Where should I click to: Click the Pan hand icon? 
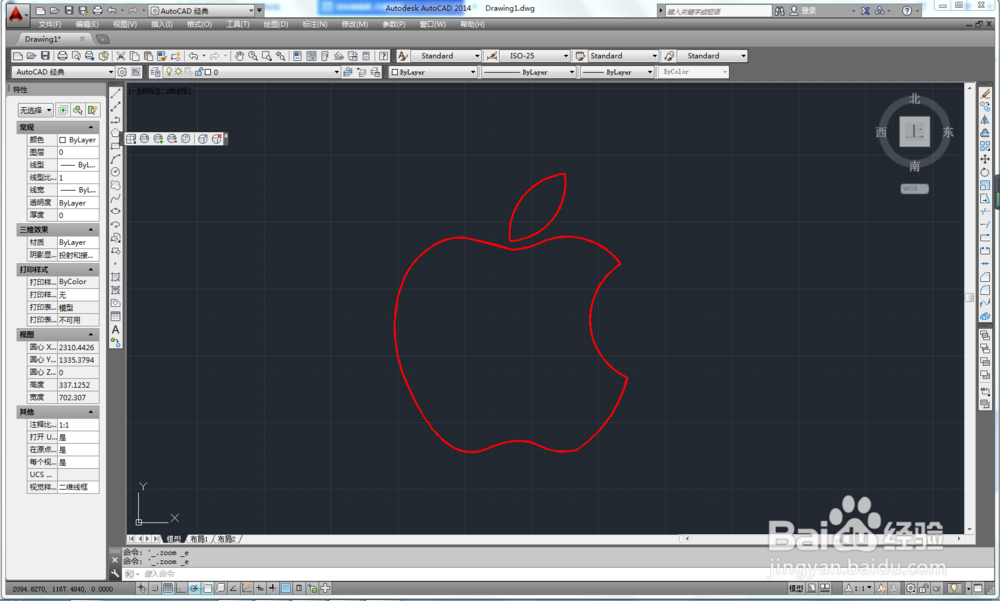(x=239, y=56)
